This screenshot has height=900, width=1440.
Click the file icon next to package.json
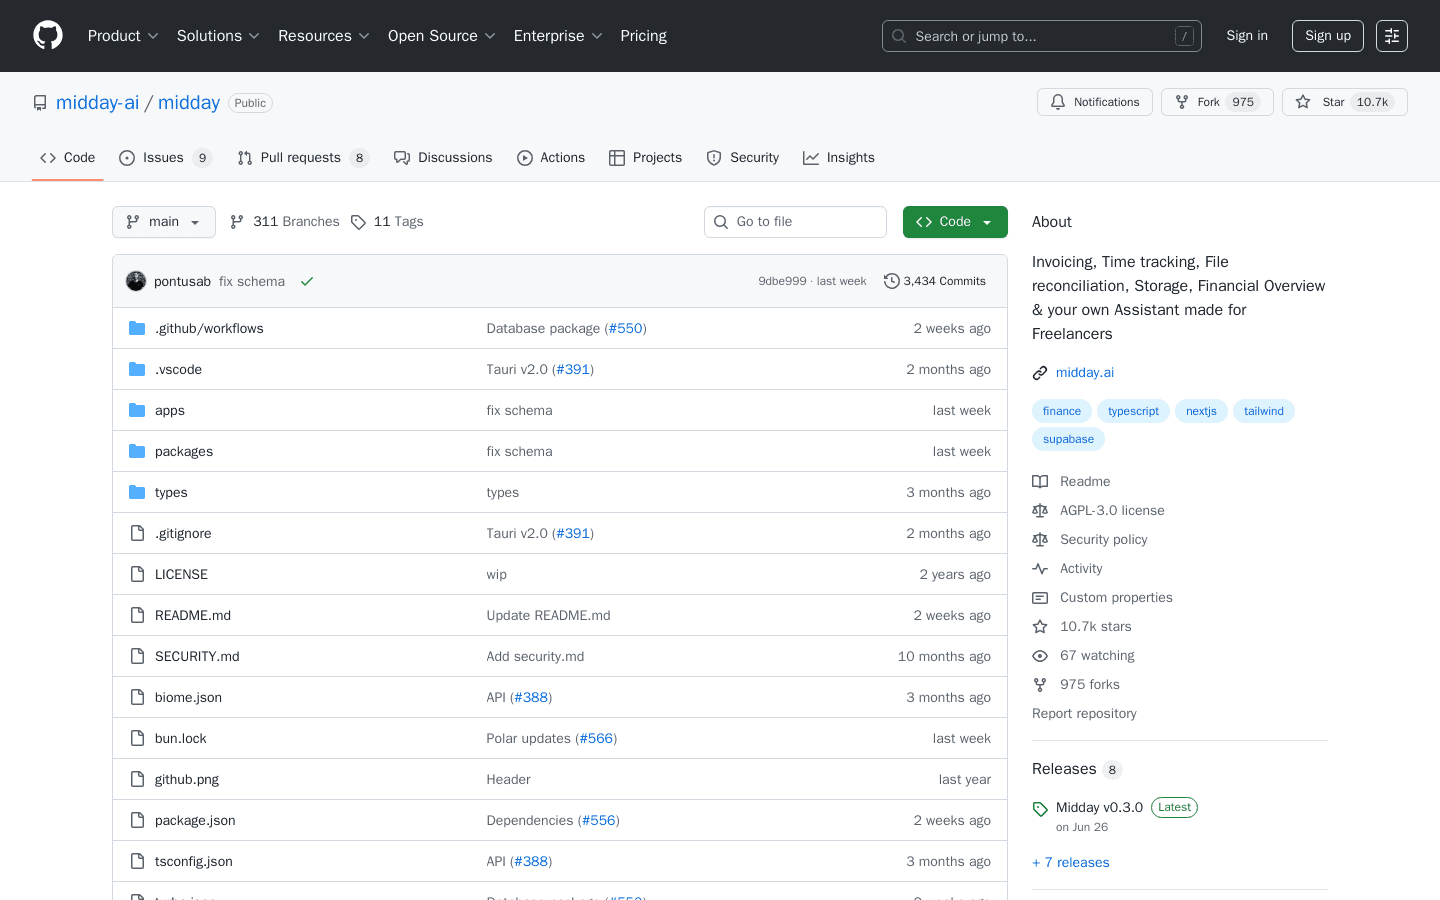tap(137, 820)
